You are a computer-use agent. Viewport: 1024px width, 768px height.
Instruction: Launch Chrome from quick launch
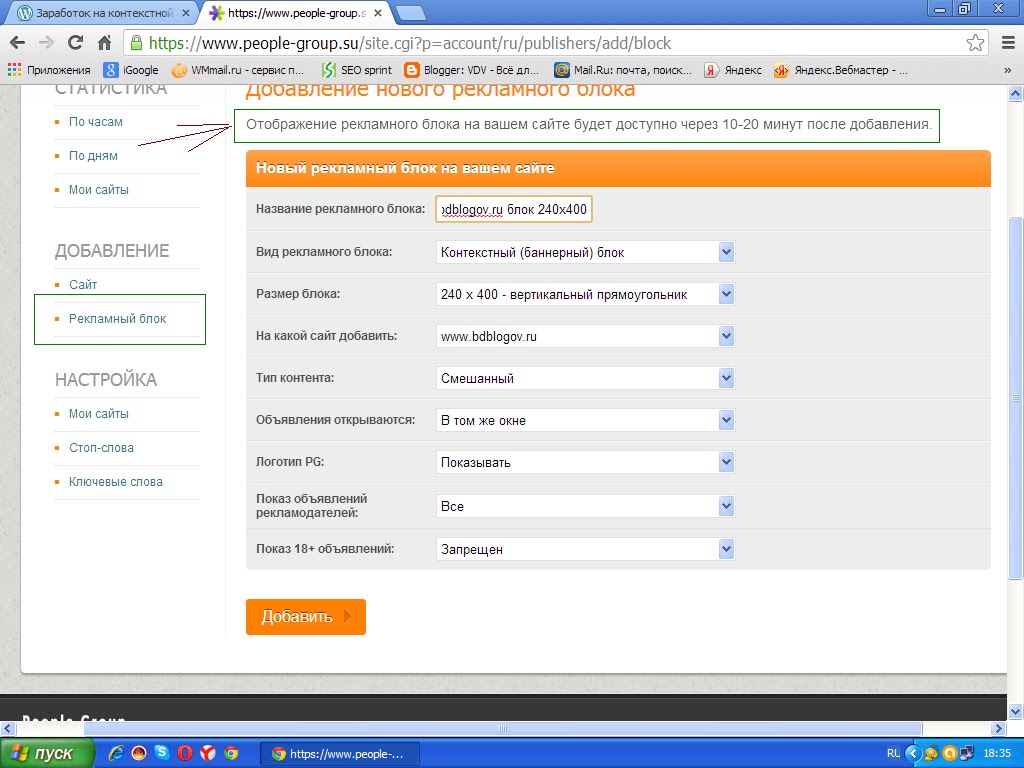[231, 753]
